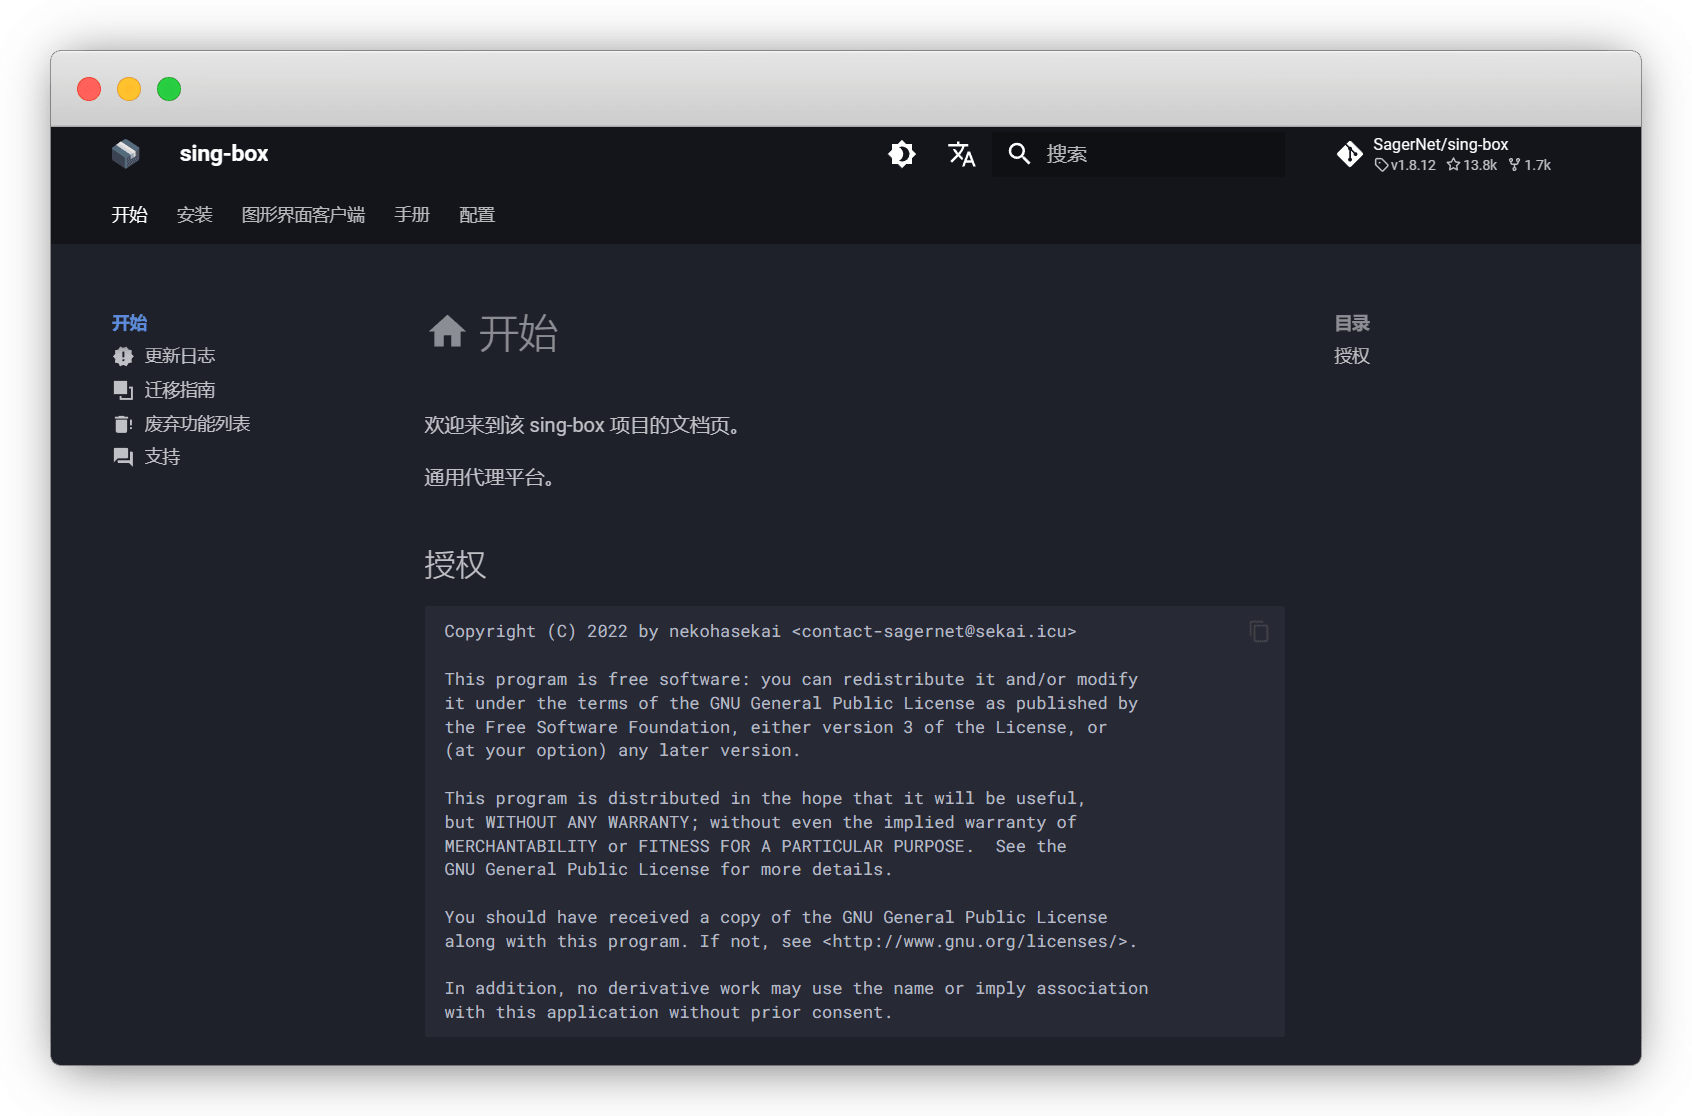Switch to the 开始 tab
1692x1116 pixels.
(130, 215)
